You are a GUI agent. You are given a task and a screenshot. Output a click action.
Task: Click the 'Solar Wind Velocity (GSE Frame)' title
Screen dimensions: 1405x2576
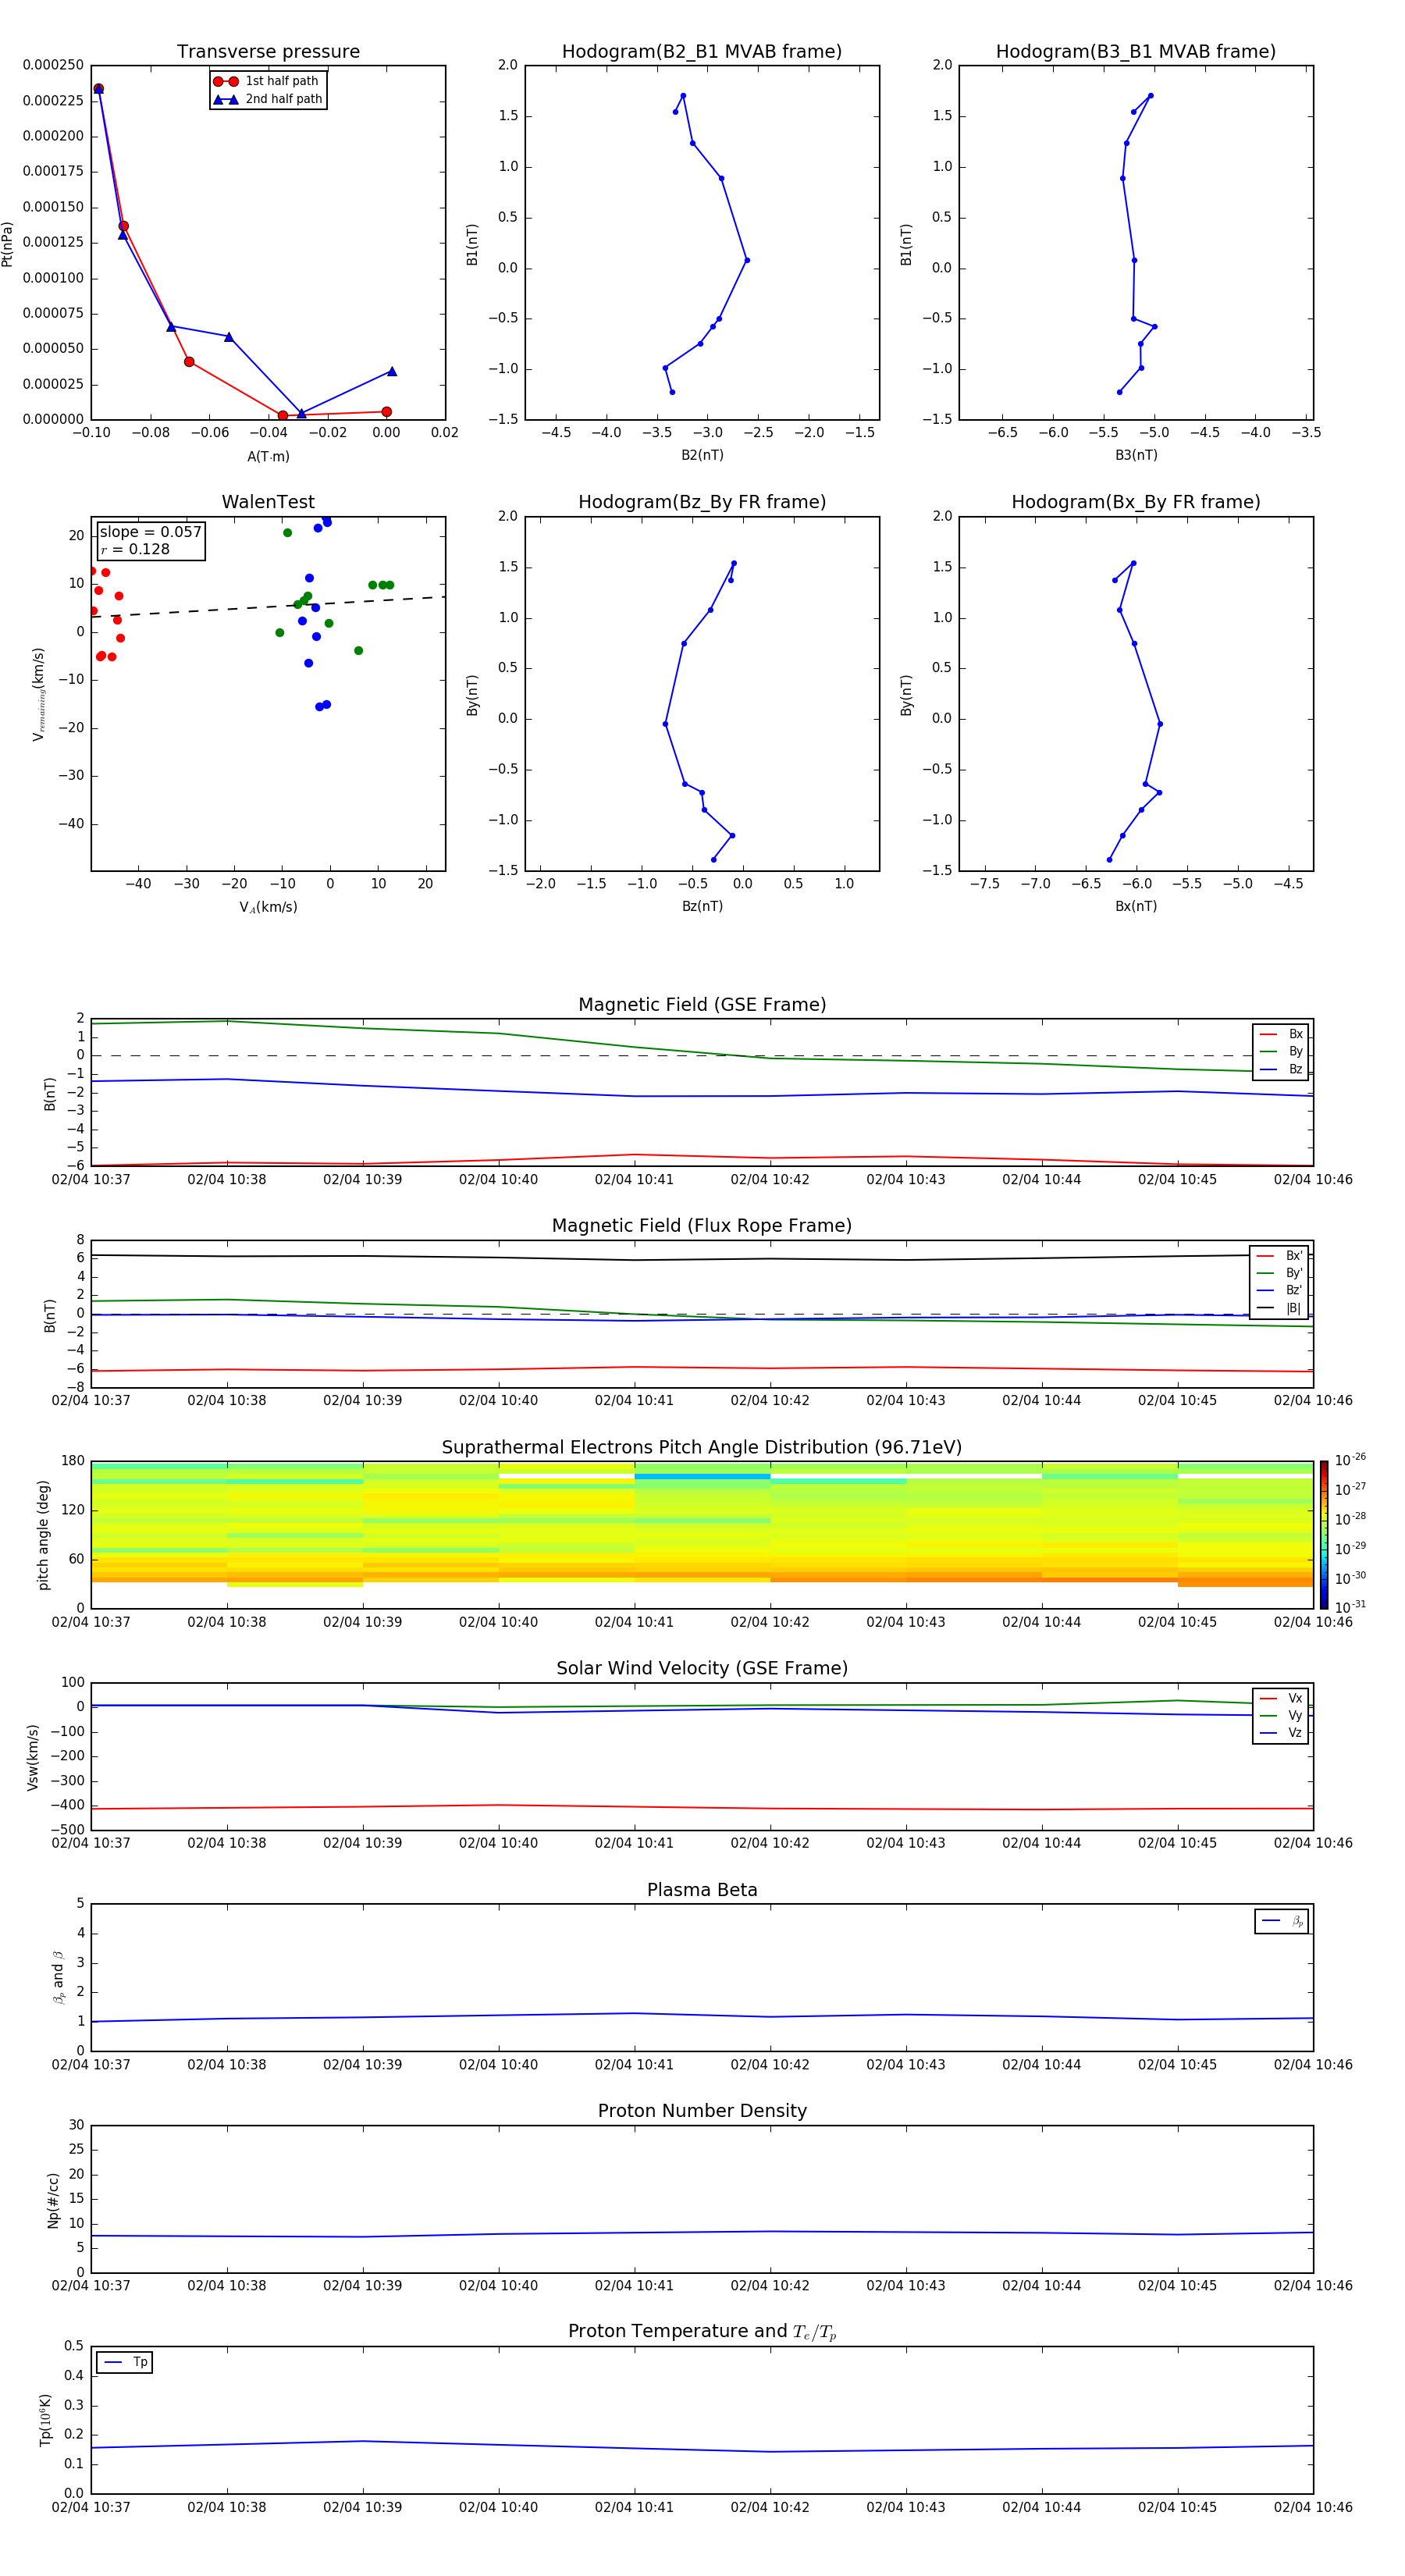pos(702,1668)
